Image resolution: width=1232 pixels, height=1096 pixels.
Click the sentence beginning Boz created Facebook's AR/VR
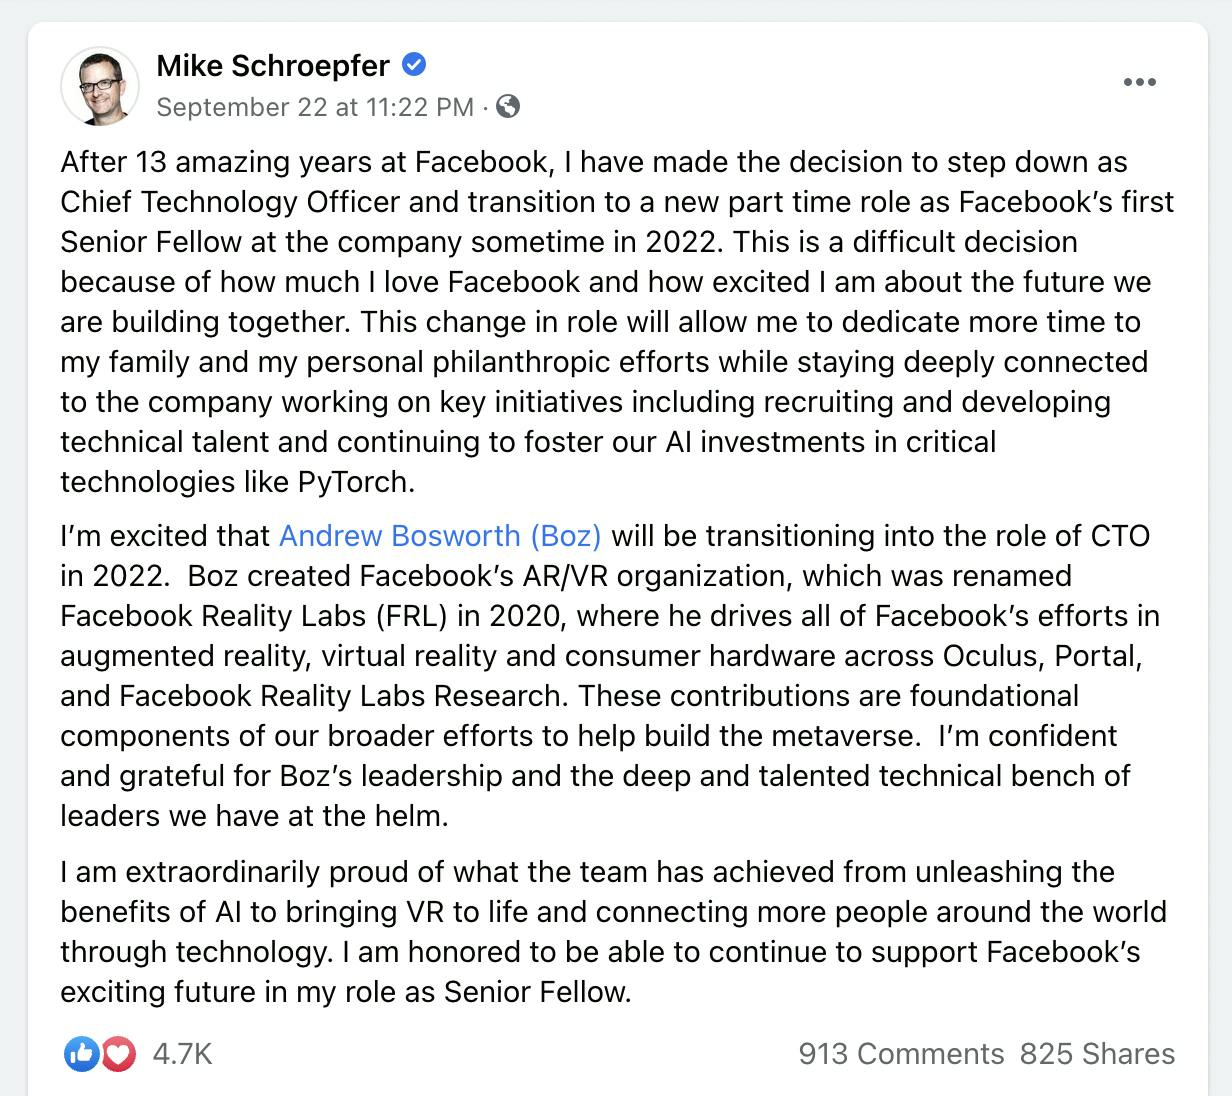click(612, 636)
